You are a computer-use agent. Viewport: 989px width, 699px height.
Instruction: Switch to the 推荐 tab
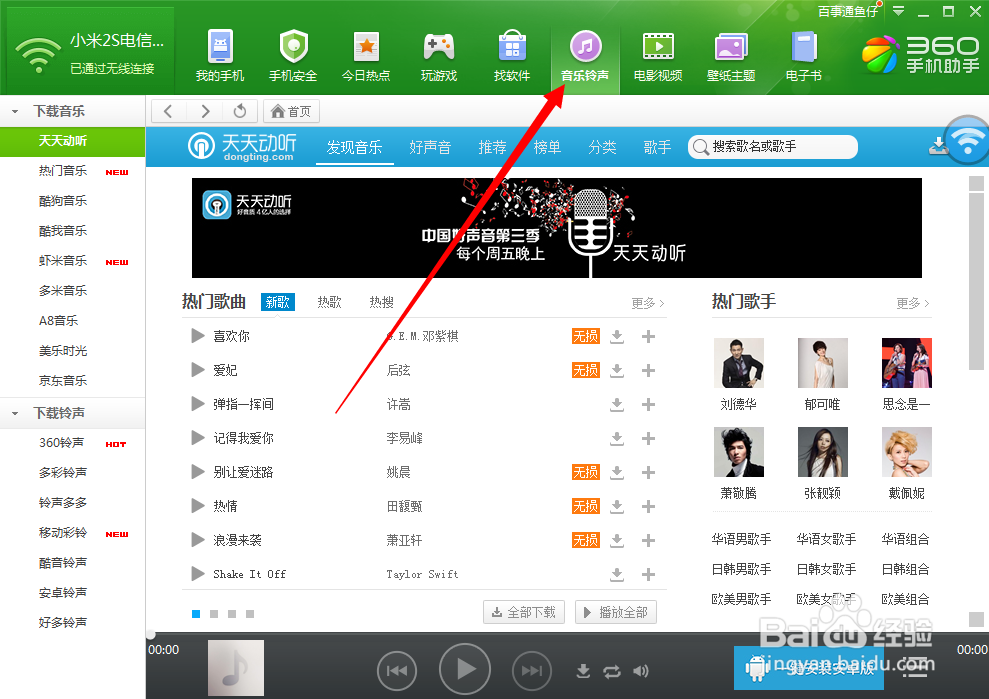tap(493, 147)
